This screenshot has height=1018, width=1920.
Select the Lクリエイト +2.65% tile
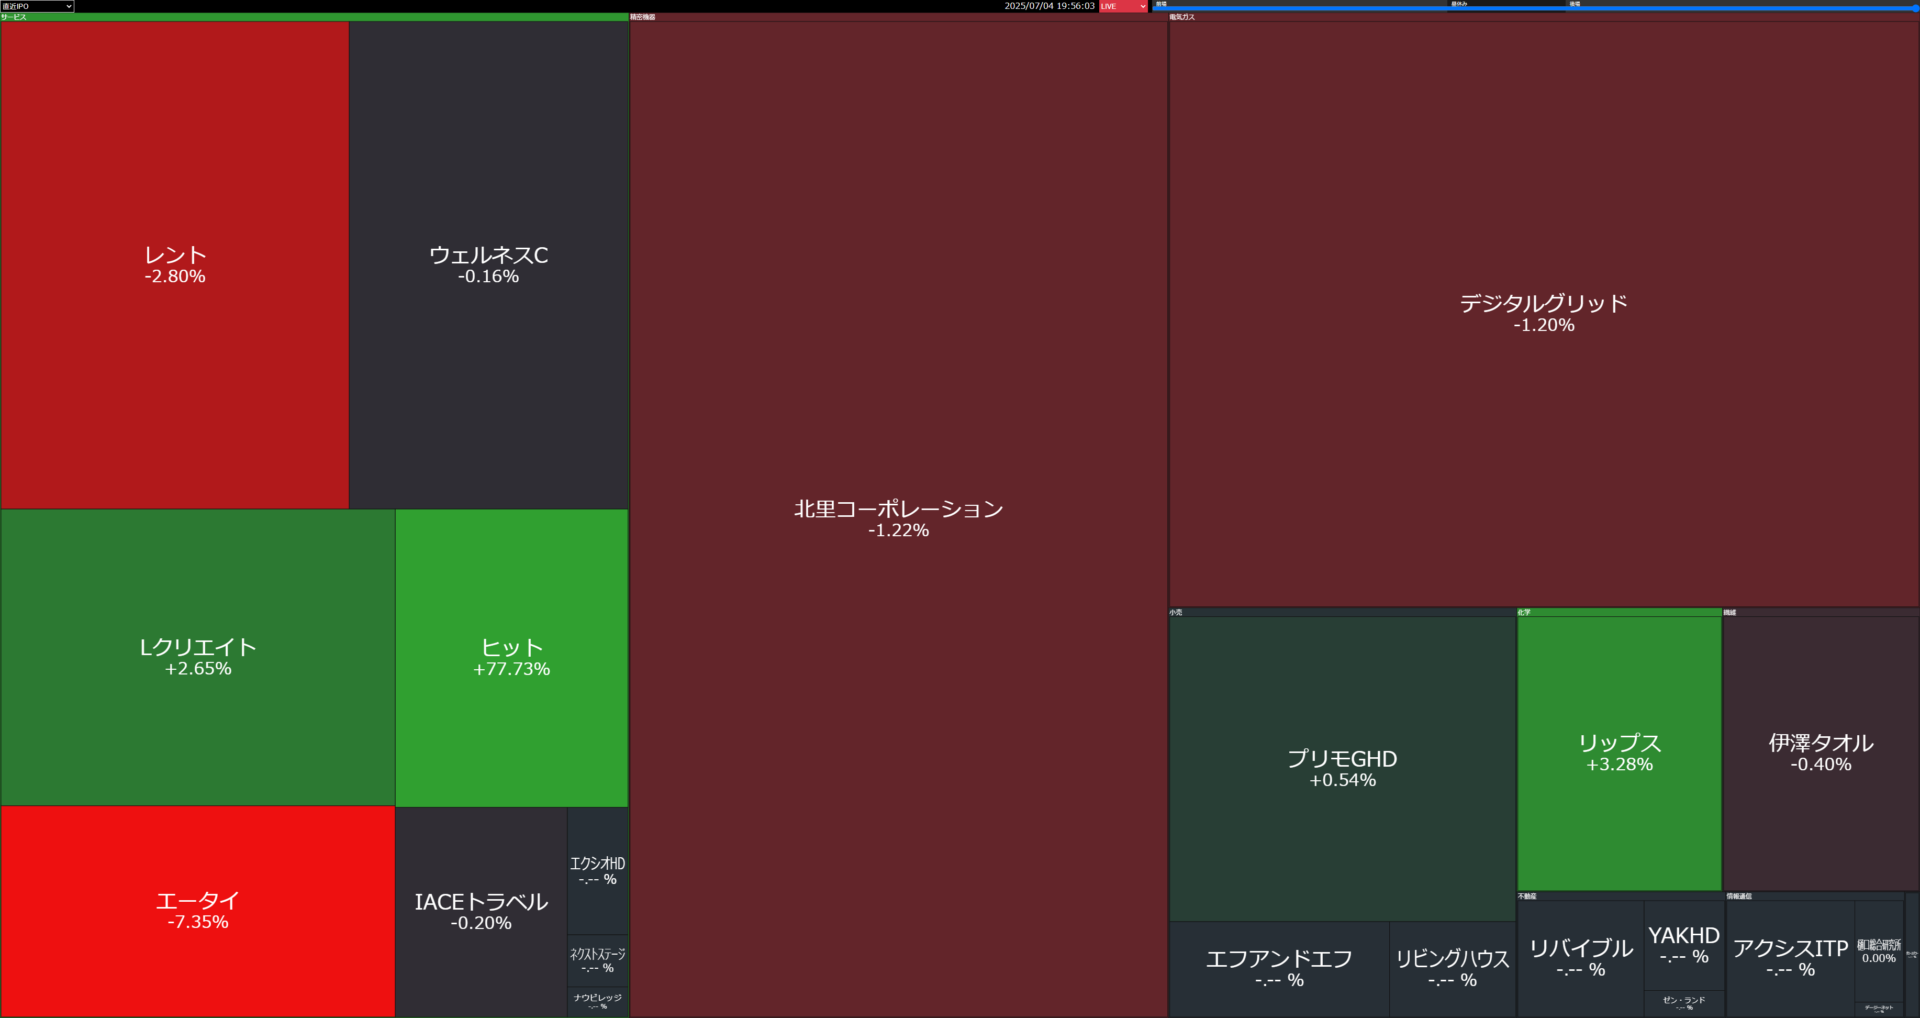(x=198, y=657)
